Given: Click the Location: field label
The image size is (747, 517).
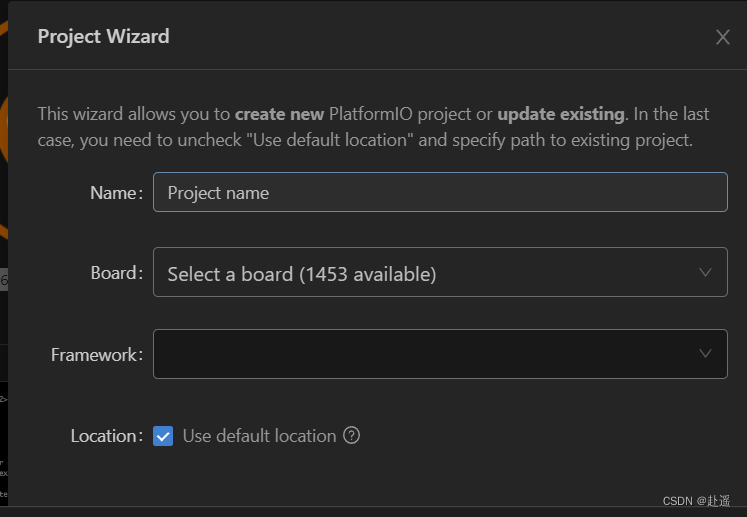Looking at the screenshot, I should (107, 436).
